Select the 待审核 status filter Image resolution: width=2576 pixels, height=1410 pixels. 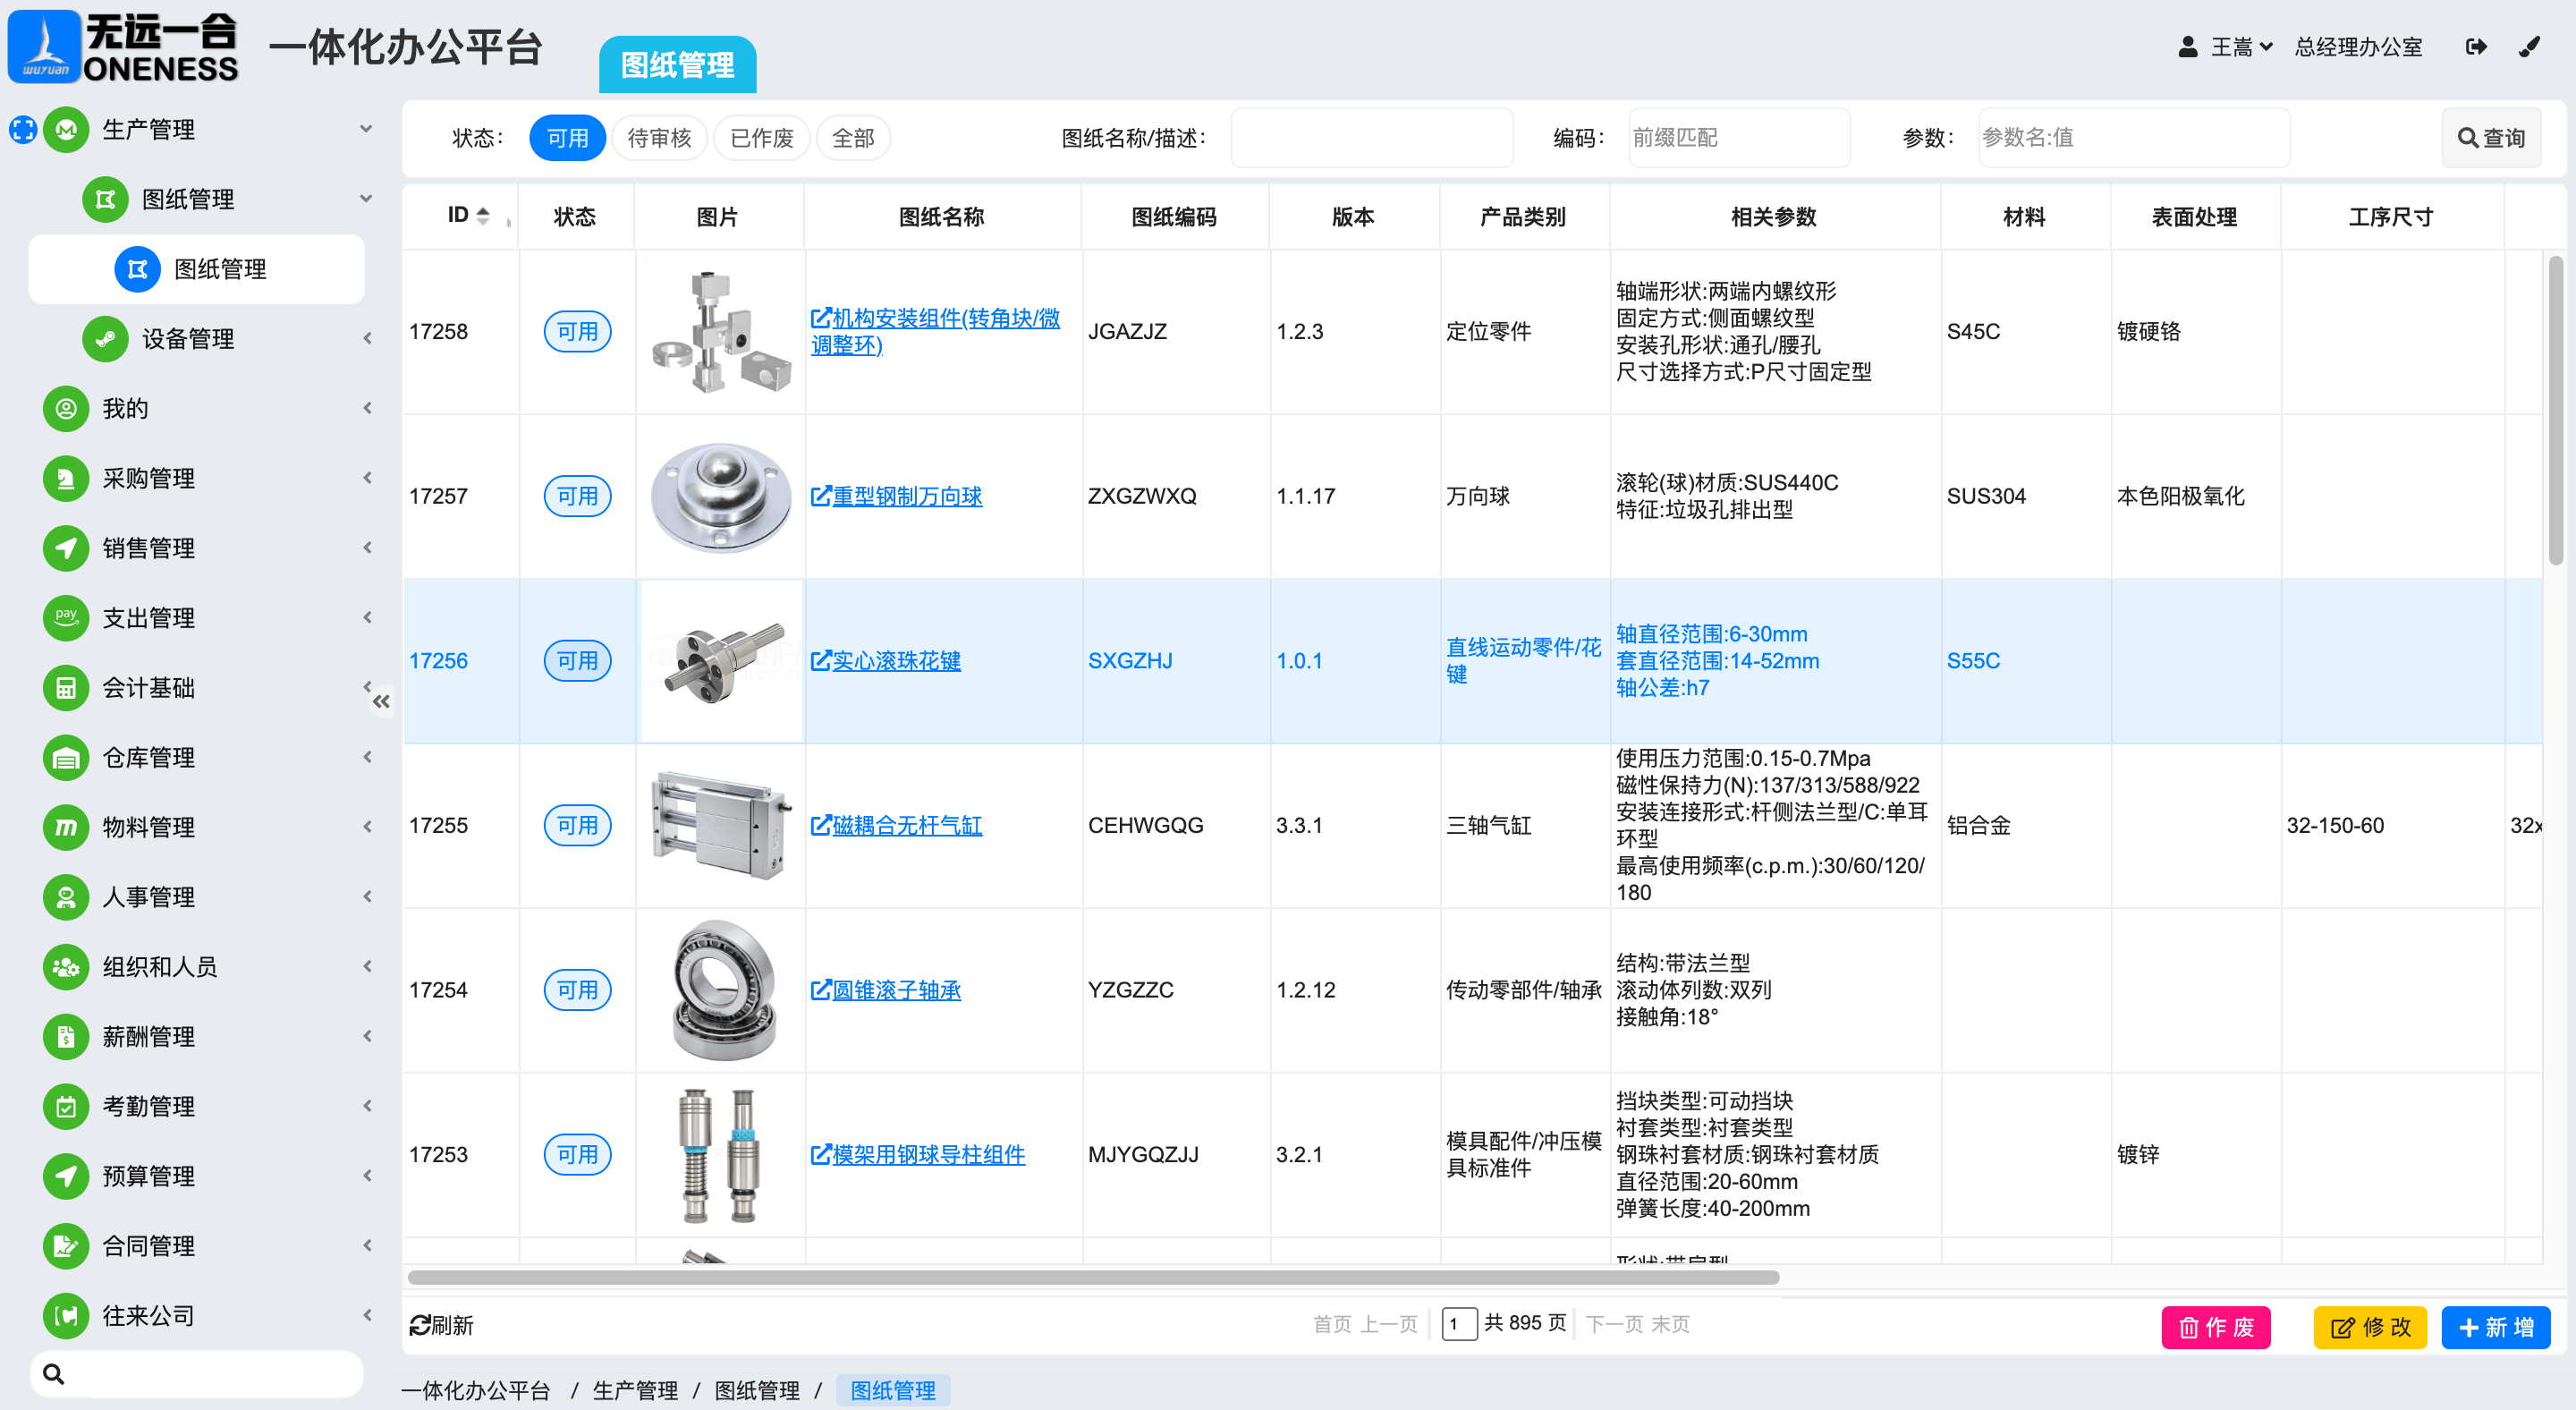coord(658,138)
